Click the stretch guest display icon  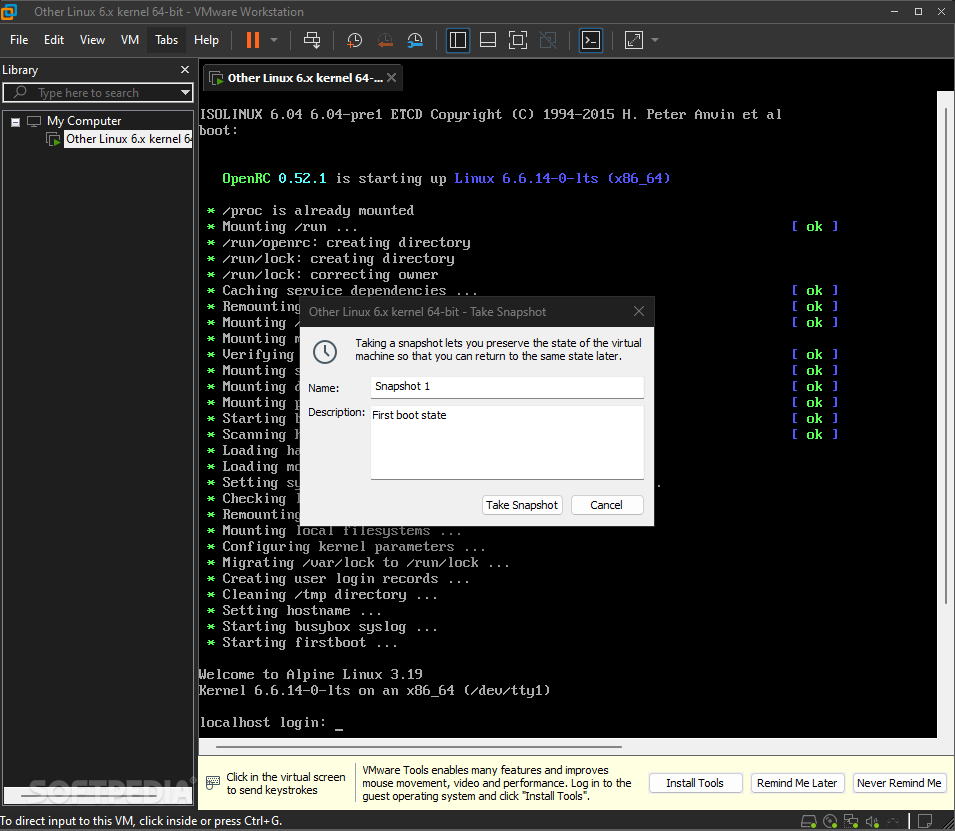(634, 40)
